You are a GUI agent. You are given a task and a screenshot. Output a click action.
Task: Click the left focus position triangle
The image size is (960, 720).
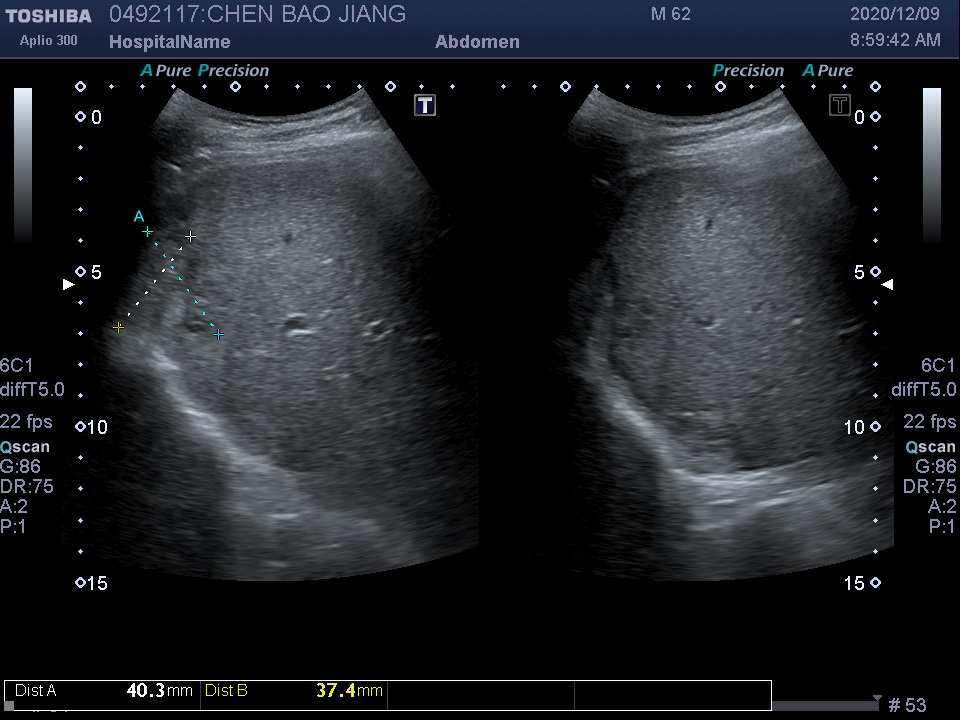(x=68, y=285)
